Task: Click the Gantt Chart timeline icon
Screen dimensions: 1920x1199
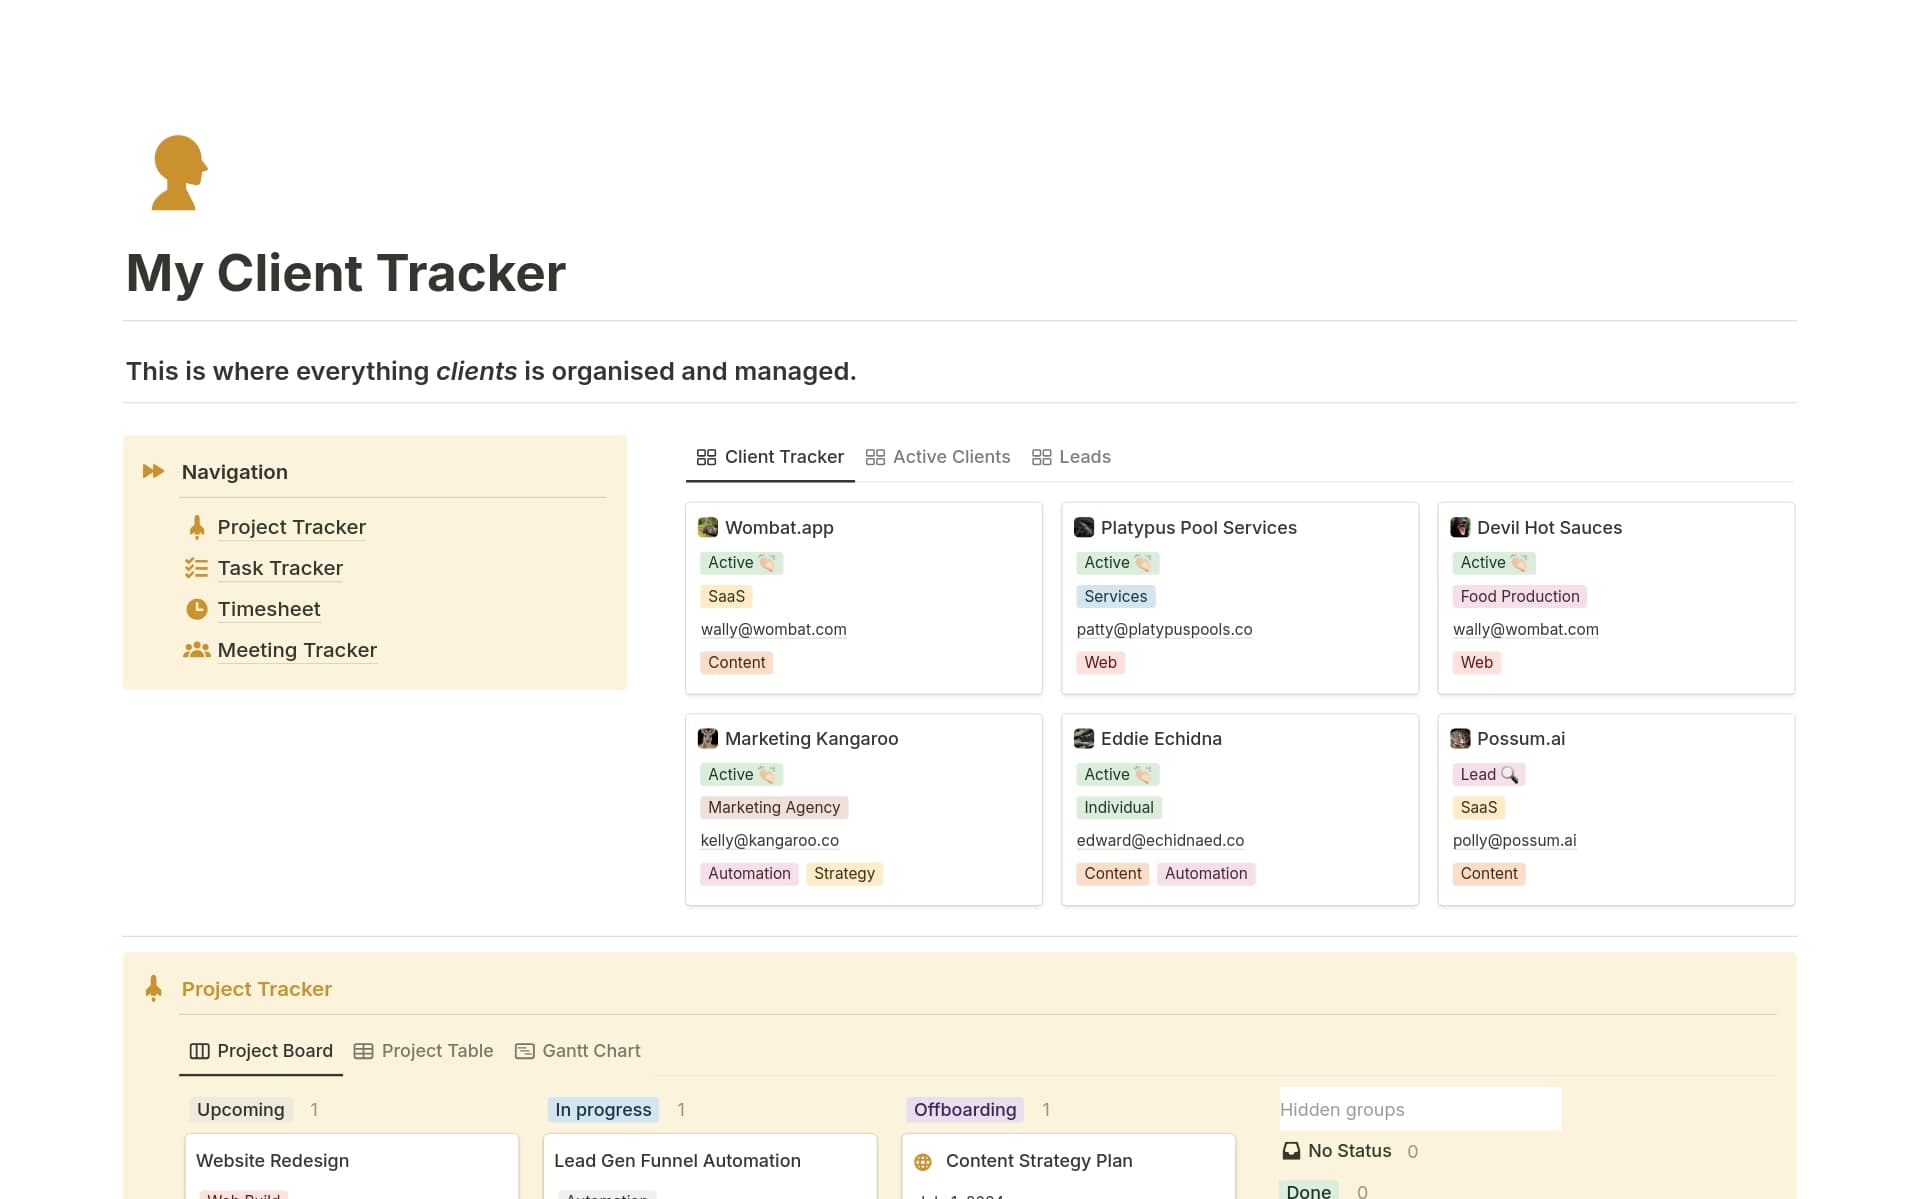Action: 524,1051
